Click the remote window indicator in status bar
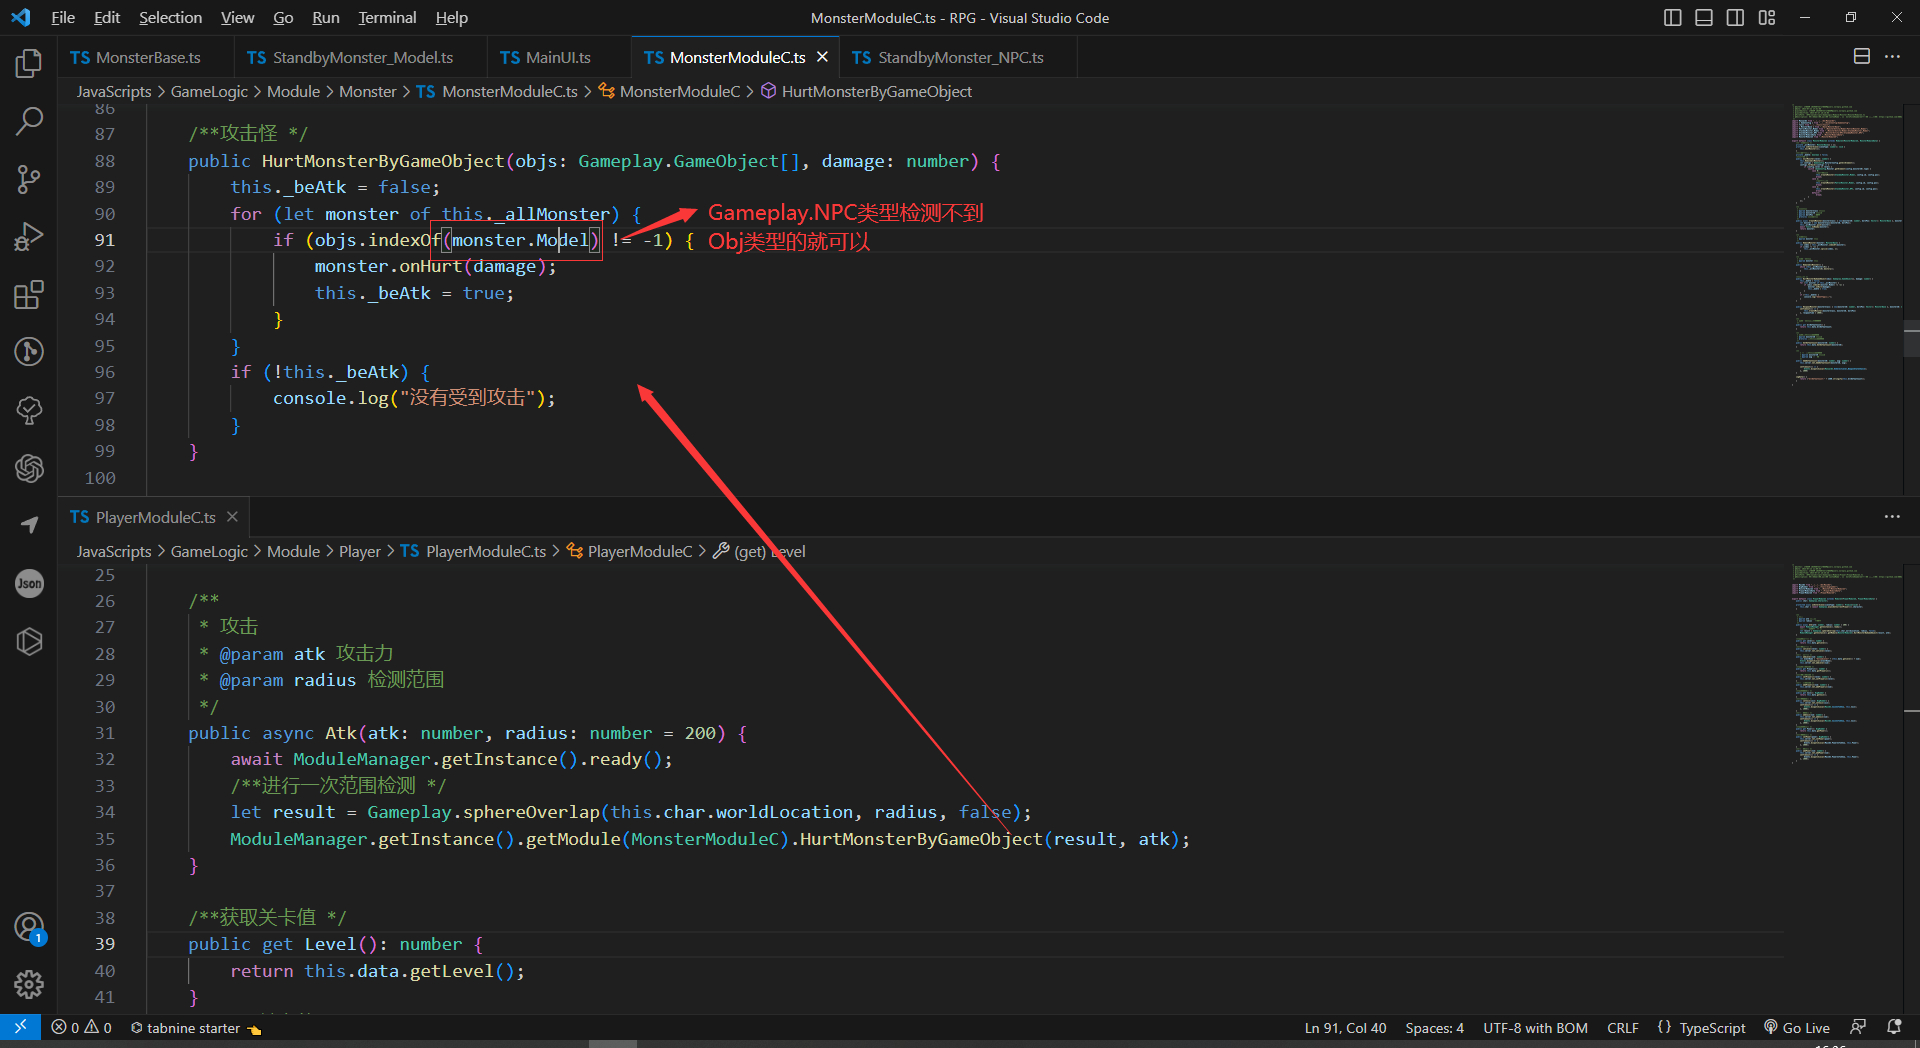Screen dimensions: 1920x1048 coord(20,1027)
